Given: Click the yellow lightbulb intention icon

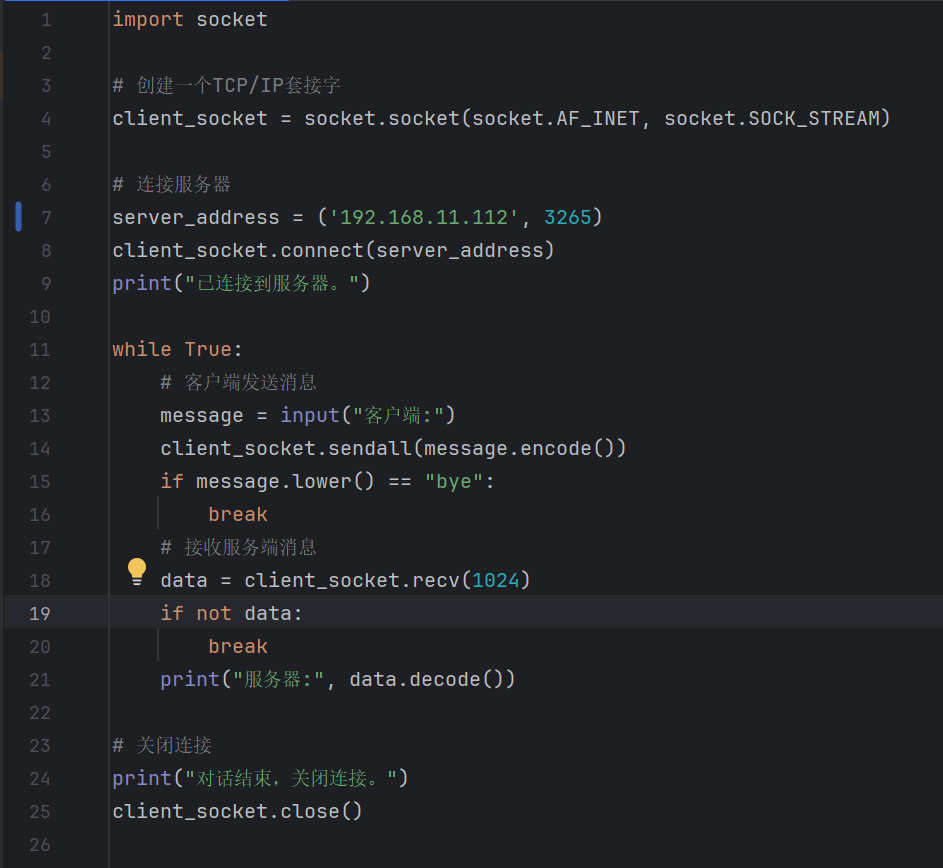Looking at the screenshot, I should click(x=137, y=571).
